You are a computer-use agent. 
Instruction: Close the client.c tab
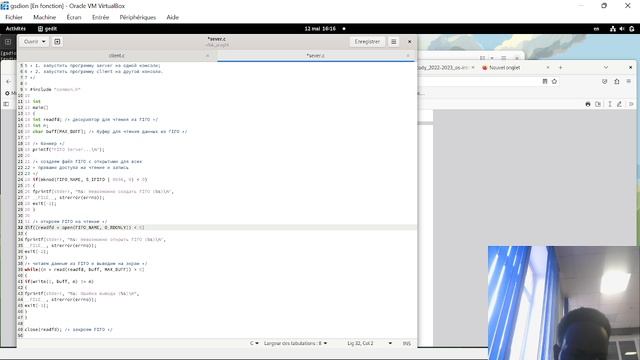pos(208,56)
